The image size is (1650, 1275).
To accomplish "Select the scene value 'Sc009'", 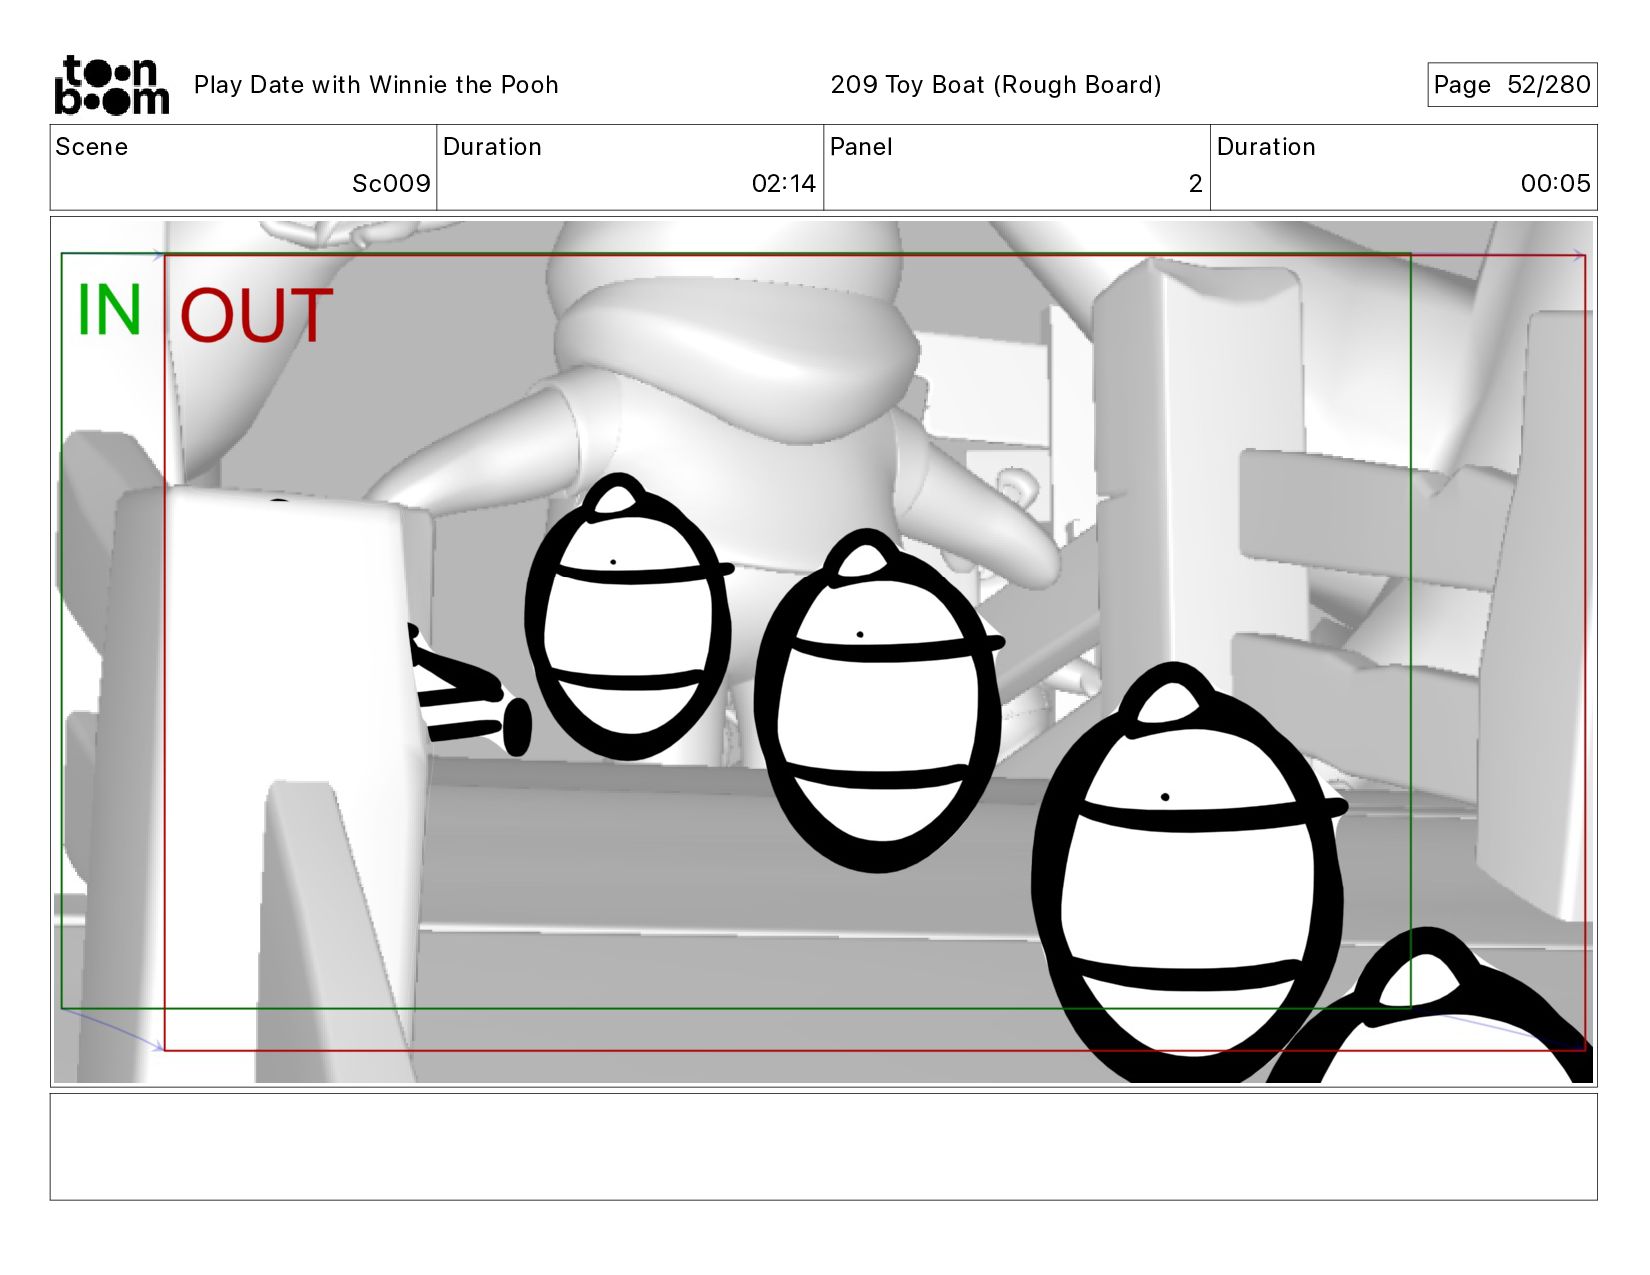I will point(391,184).
